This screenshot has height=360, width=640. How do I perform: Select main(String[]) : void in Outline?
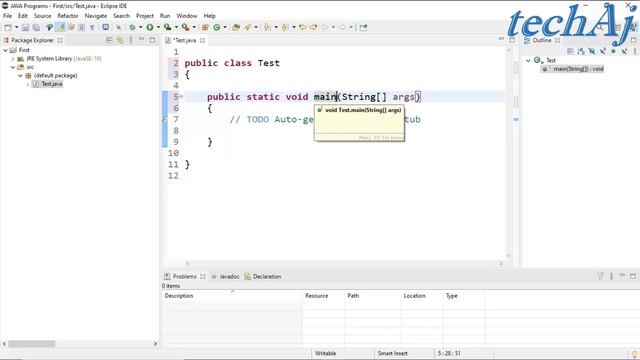coord(573,69)
